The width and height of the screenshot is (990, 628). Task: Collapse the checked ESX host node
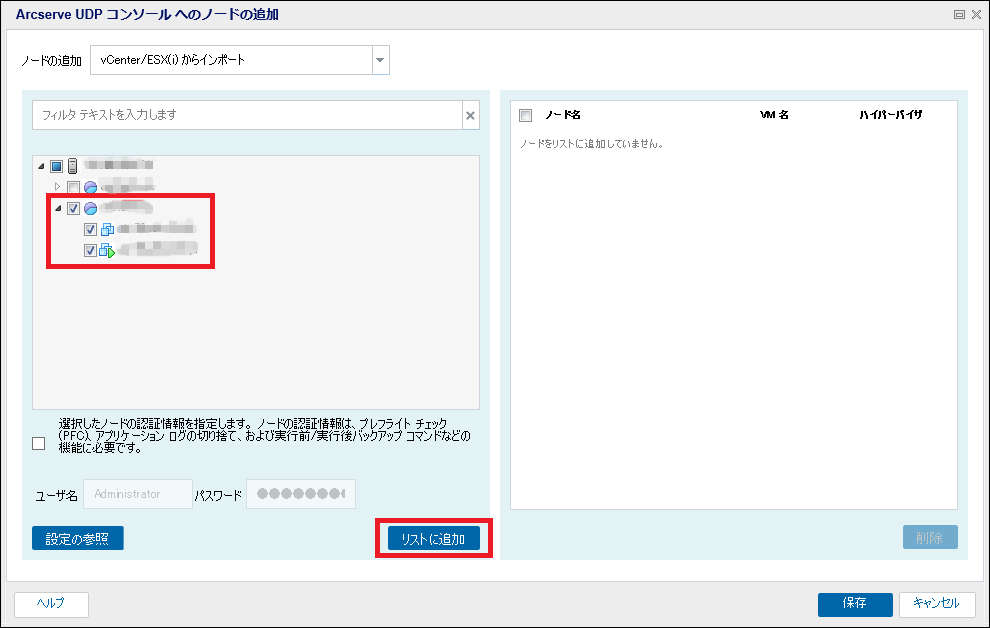[x=58, y=208]
